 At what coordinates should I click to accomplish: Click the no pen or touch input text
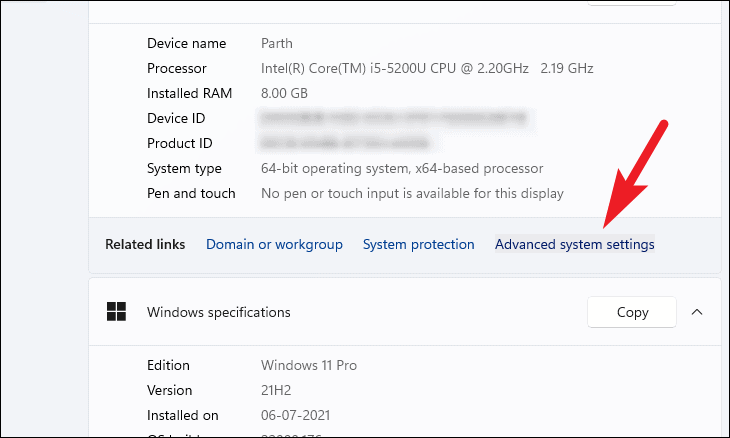tap(412, 194)
